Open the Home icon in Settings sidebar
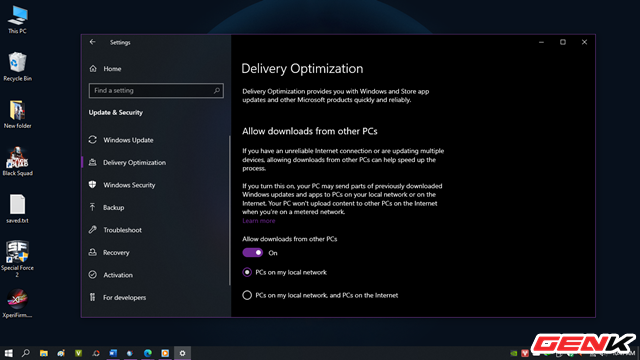The width and height of the screenshot is (640, 360). (x=93, y=69)
